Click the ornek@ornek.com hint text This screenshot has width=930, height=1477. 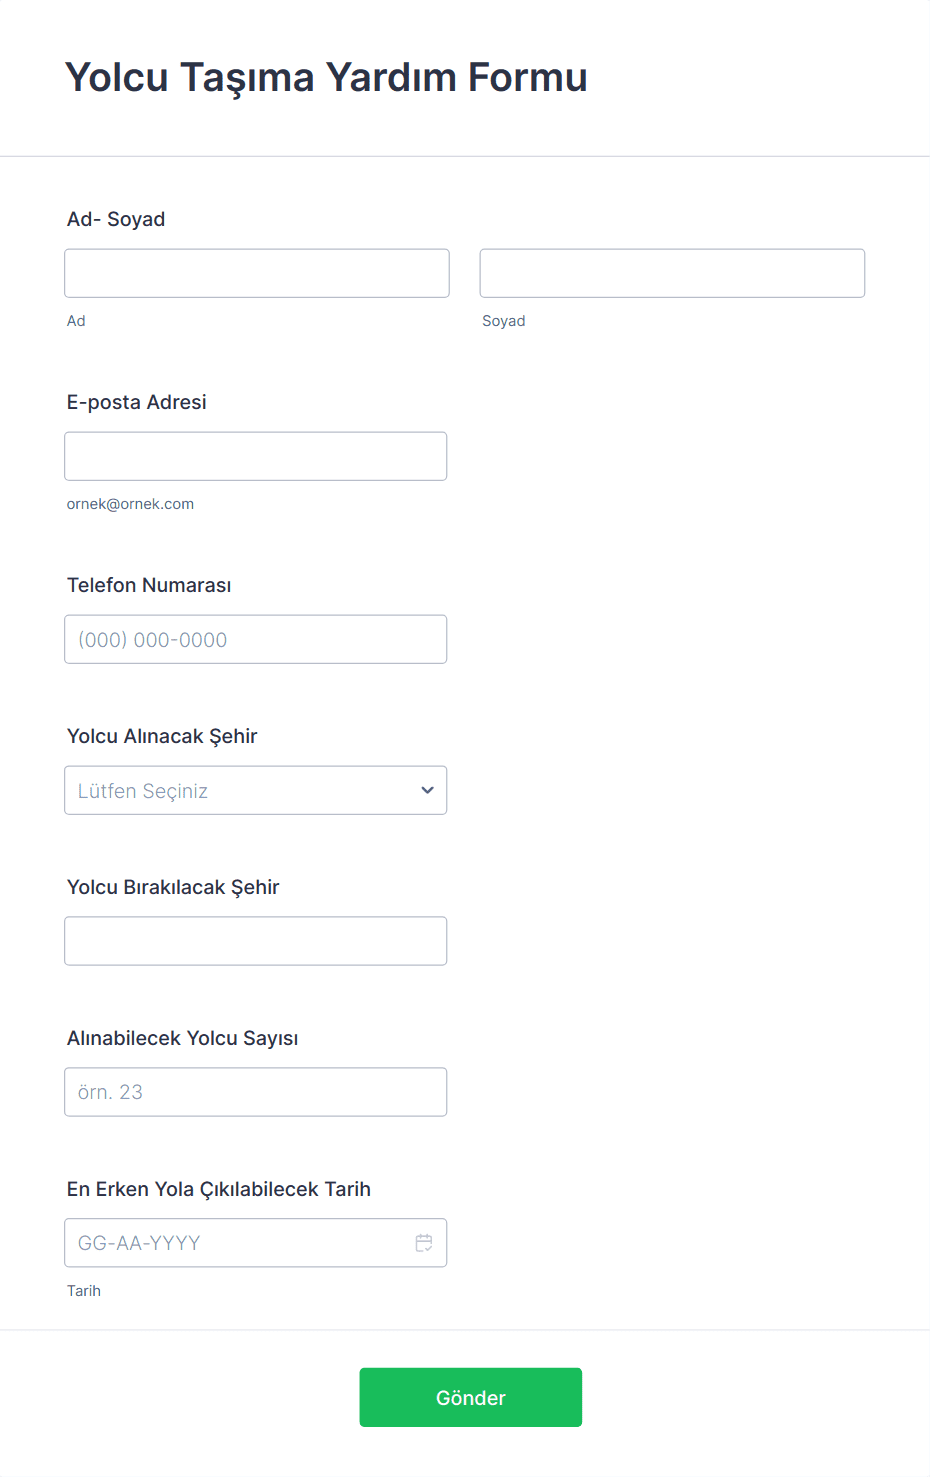(x=130, y=504)
